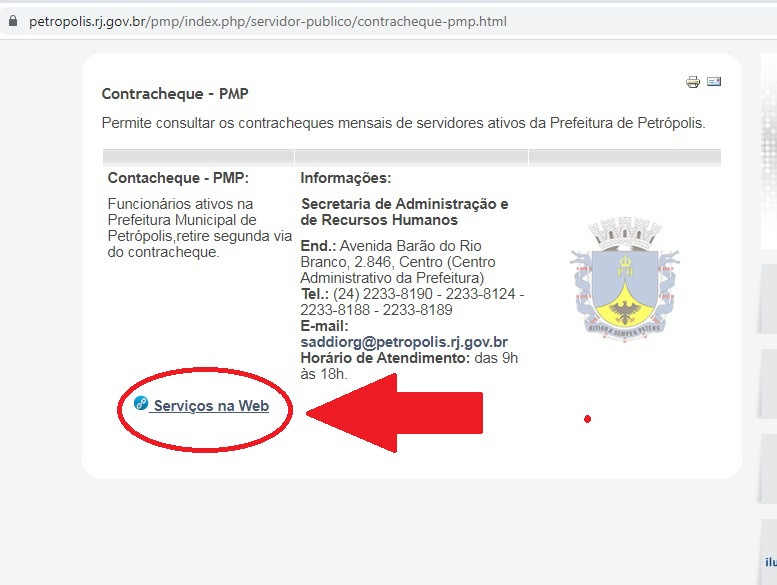777x585 pixels.
Task: Click the Contacheque - PMP: column heading
Action: (178, 178)
